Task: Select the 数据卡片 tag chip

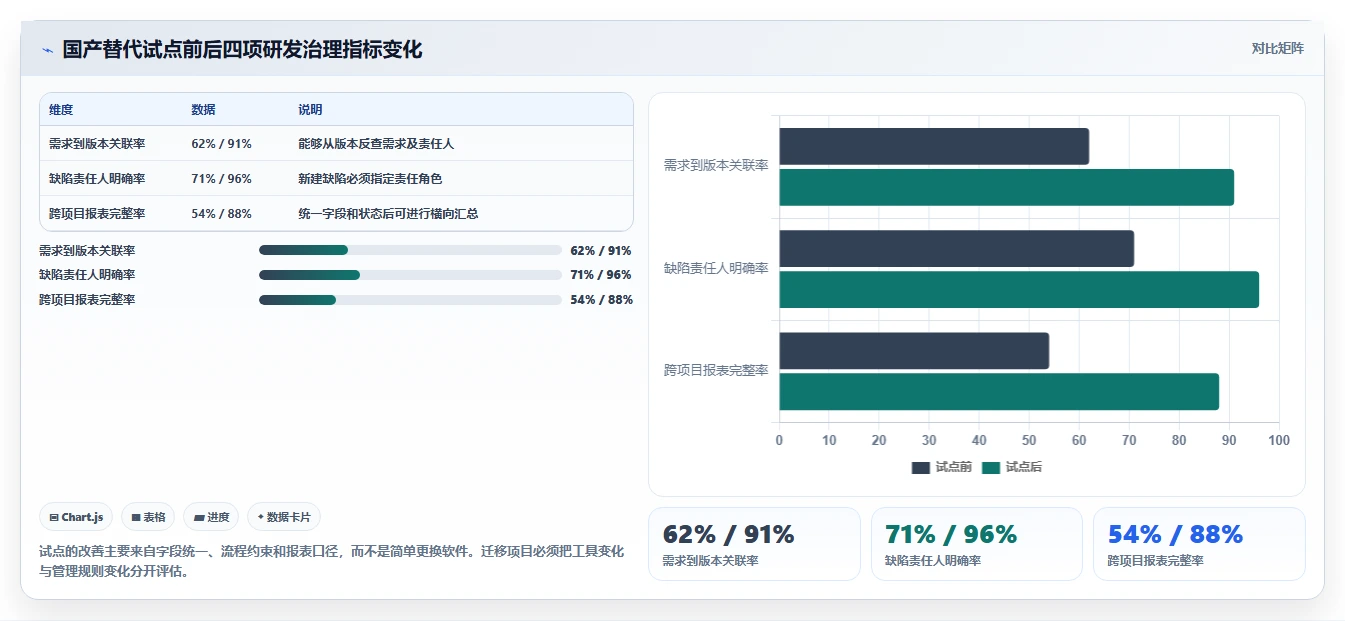Action: click(284, 517)
